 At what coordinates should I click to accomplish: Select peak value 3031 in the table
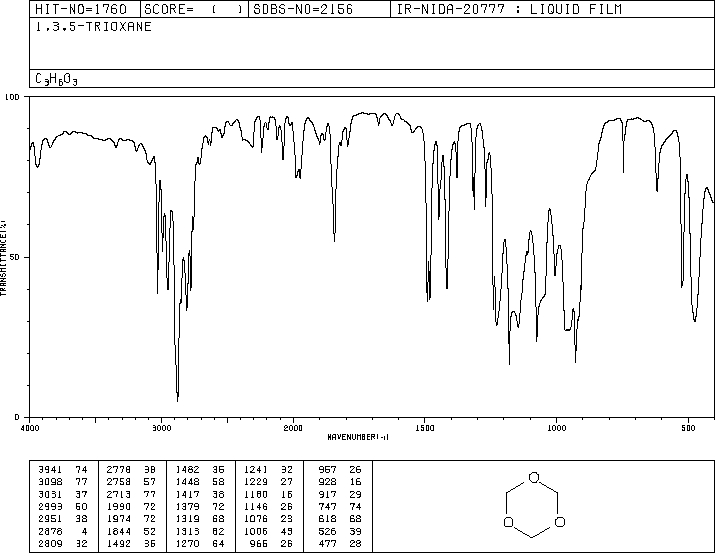(50, 494)
